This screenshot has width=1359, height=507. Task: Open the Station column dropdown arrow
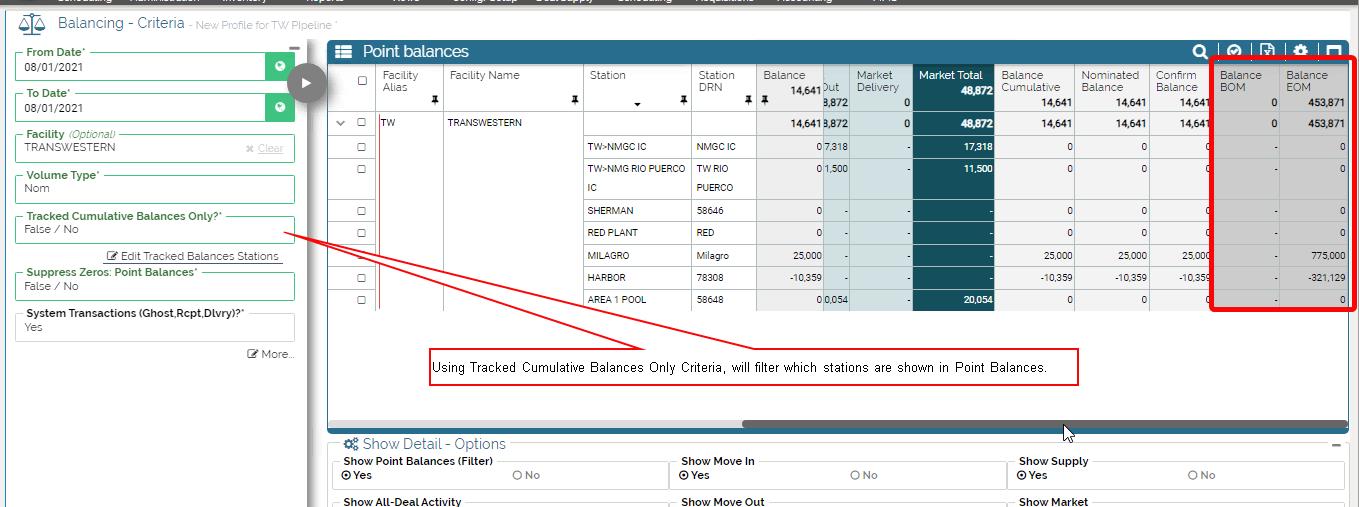[637, 104]
